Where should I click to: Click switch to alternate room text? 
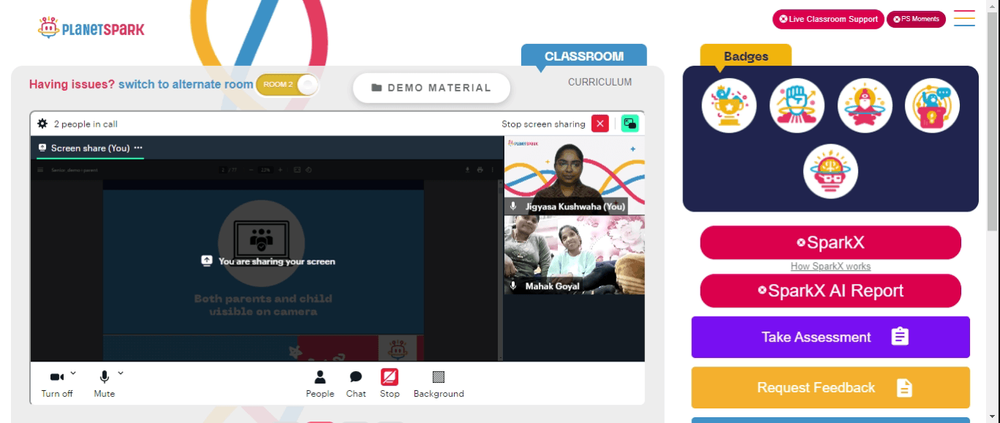click(186, 84)
